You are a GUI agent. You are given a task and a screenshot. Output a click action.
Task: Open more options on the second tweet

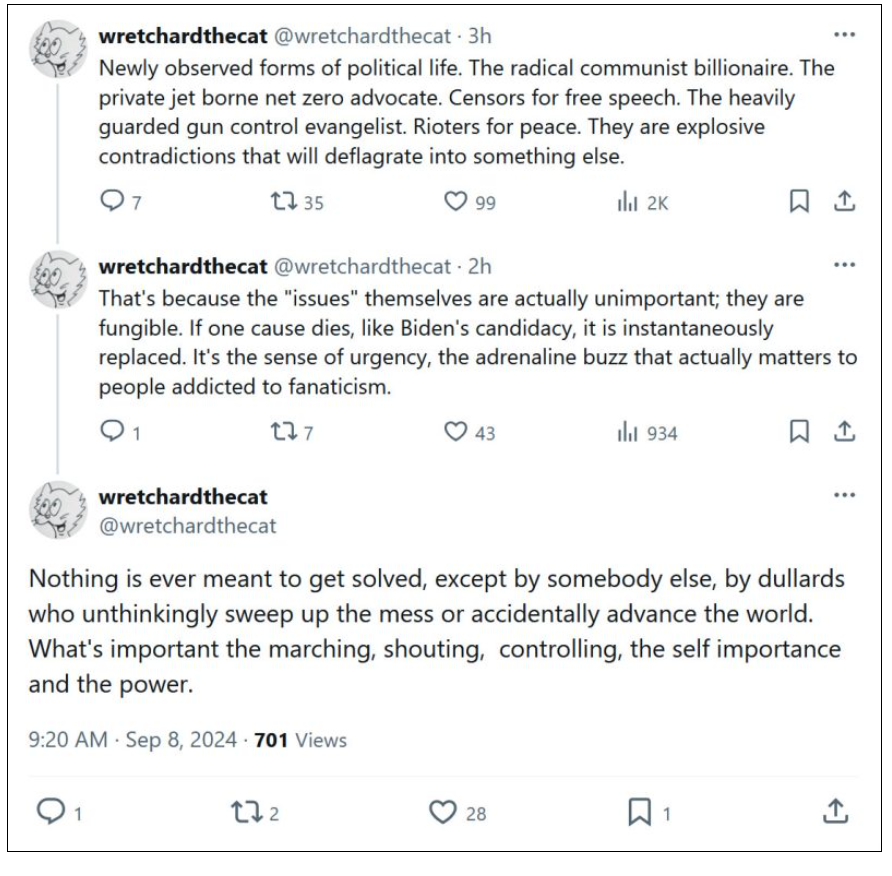coord(844,266)
